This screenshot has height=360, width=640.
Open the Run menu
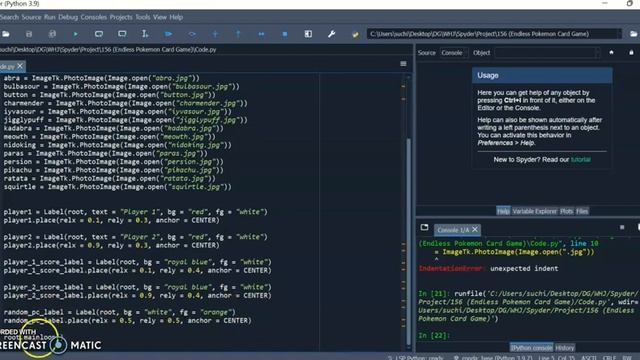tap(49, 17)
